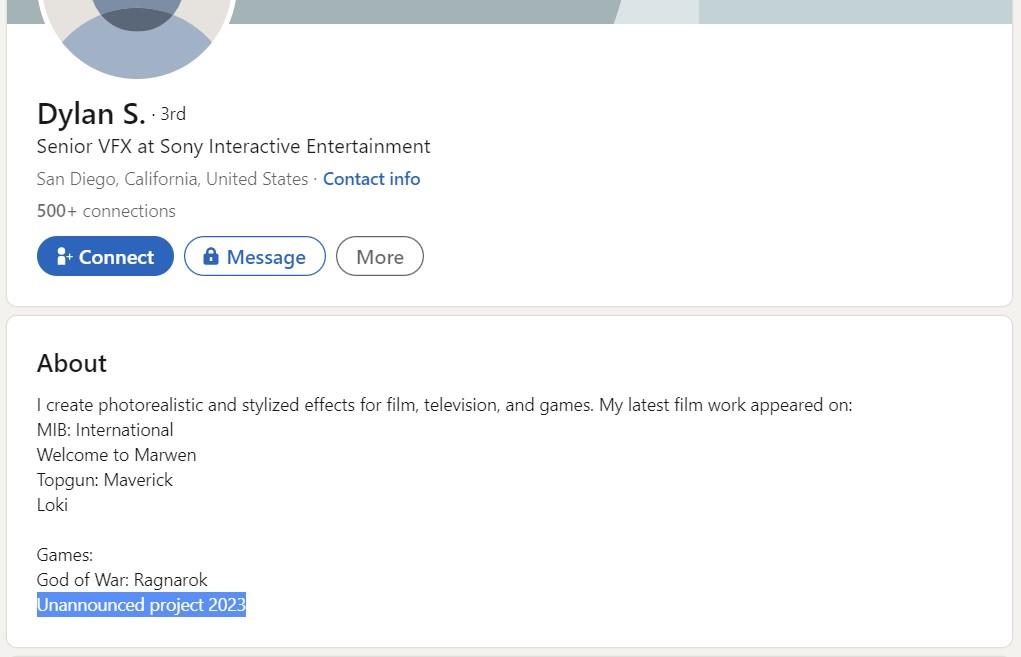Image resolution: width=1021 pixels, height=657 pixels.
Task: Click the Senior VFX at Sony headline
Action: pos(233,147)
